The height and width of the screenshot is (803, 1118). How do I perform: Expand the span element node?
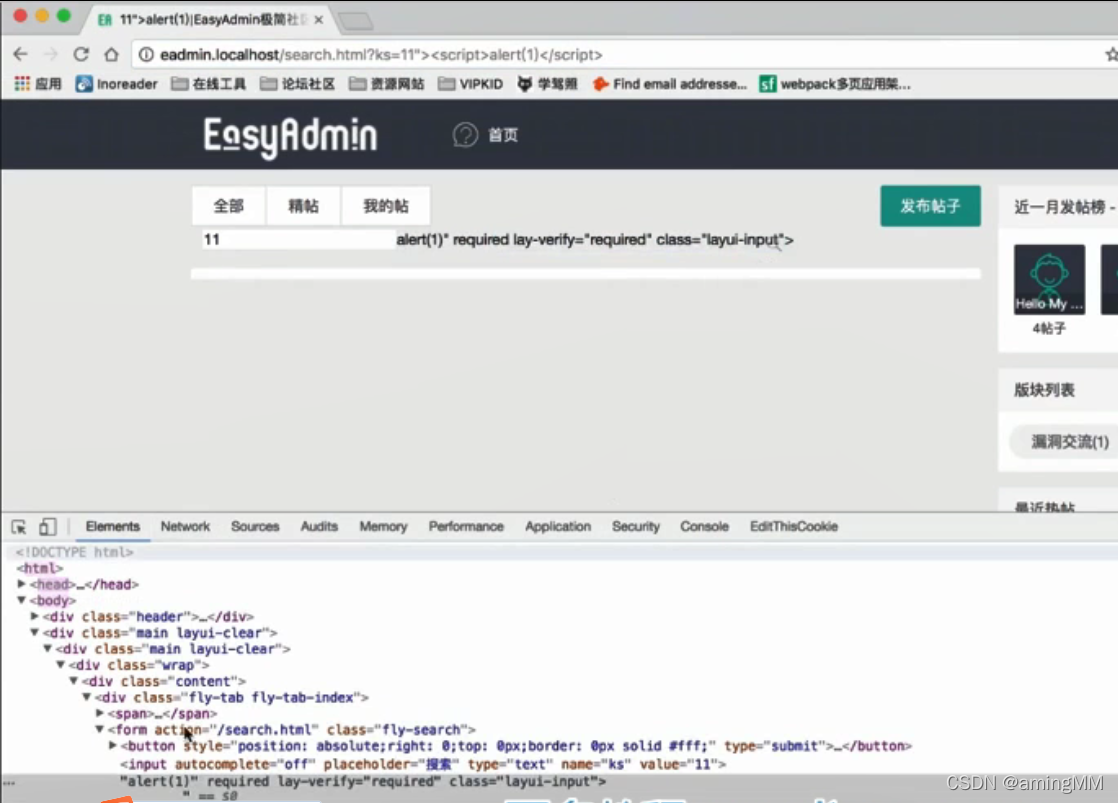(x=100, y=713)
